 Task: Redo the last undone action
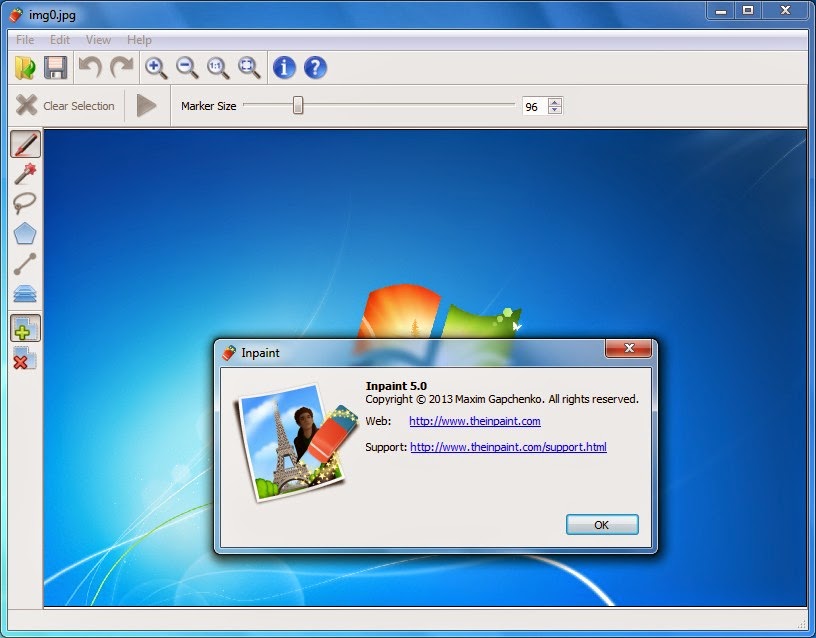click(122, 68)
